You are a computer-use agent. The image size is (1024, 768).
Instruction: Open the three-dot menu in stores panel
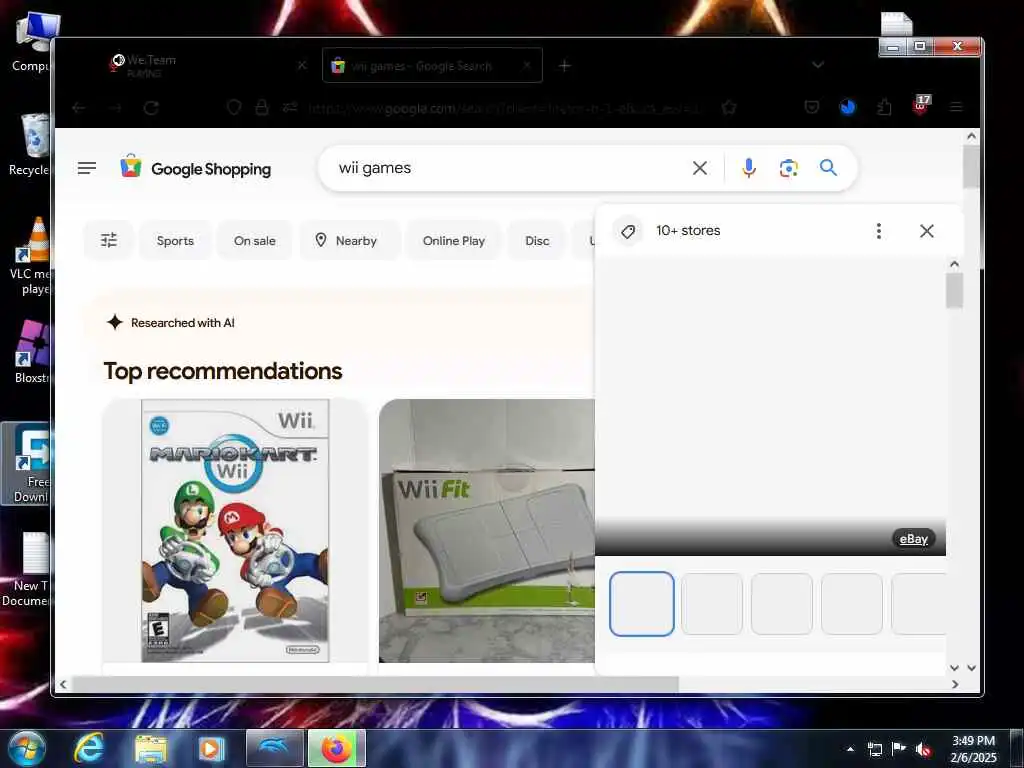pyautogui.click(x=878, y=231)
